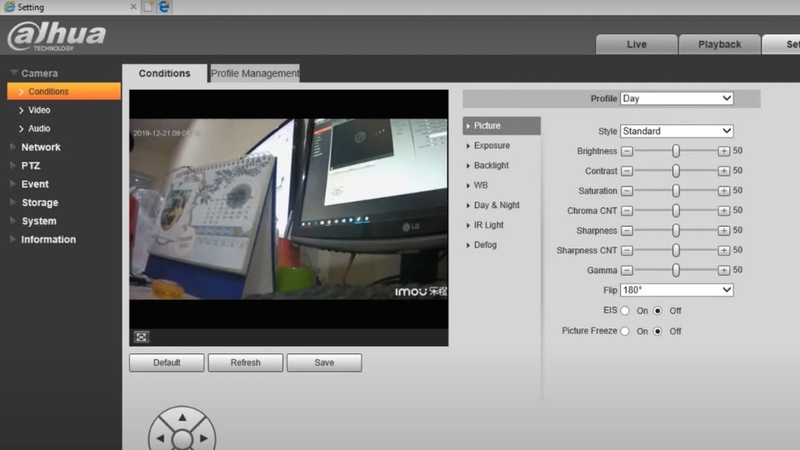Image resolution: width=800 pixels, height=450 pixels.
Task: Open the Flip dropdown
Action: point(677,290)
